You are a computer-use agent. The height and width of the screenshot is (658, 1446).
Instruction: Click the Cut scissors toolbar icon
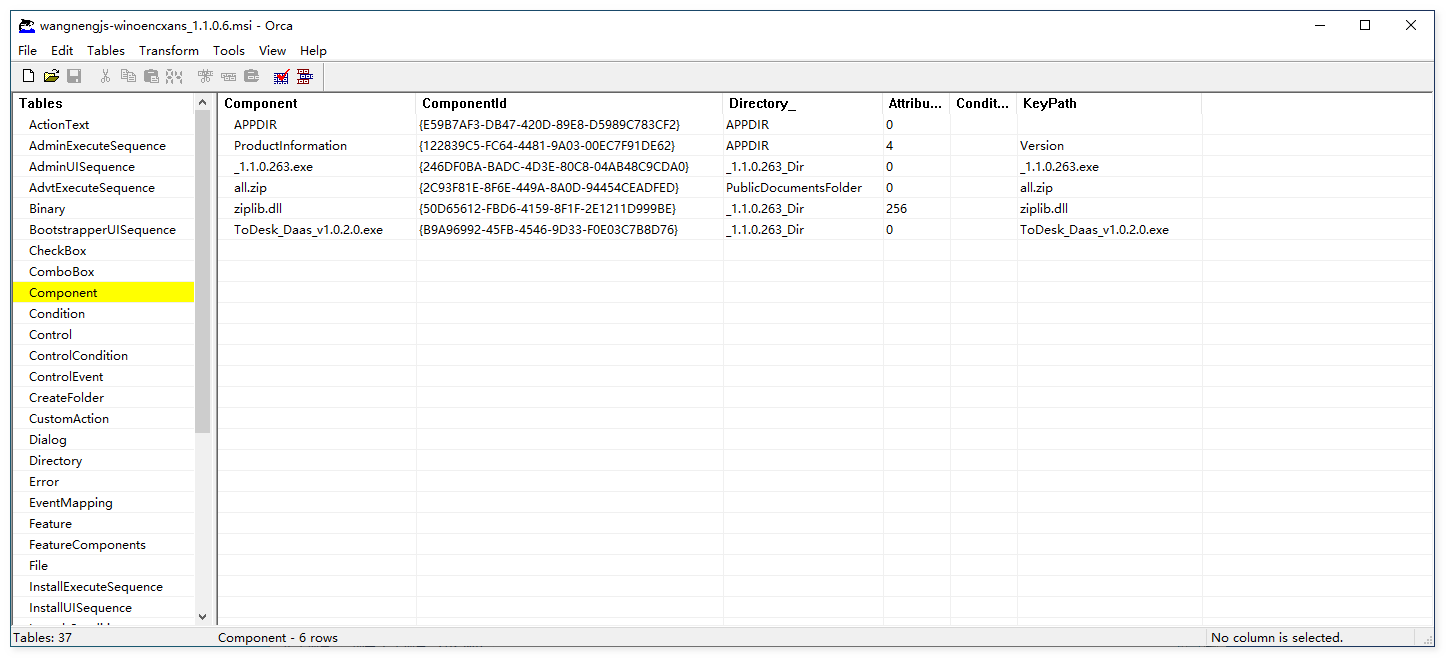coord(105,76)
